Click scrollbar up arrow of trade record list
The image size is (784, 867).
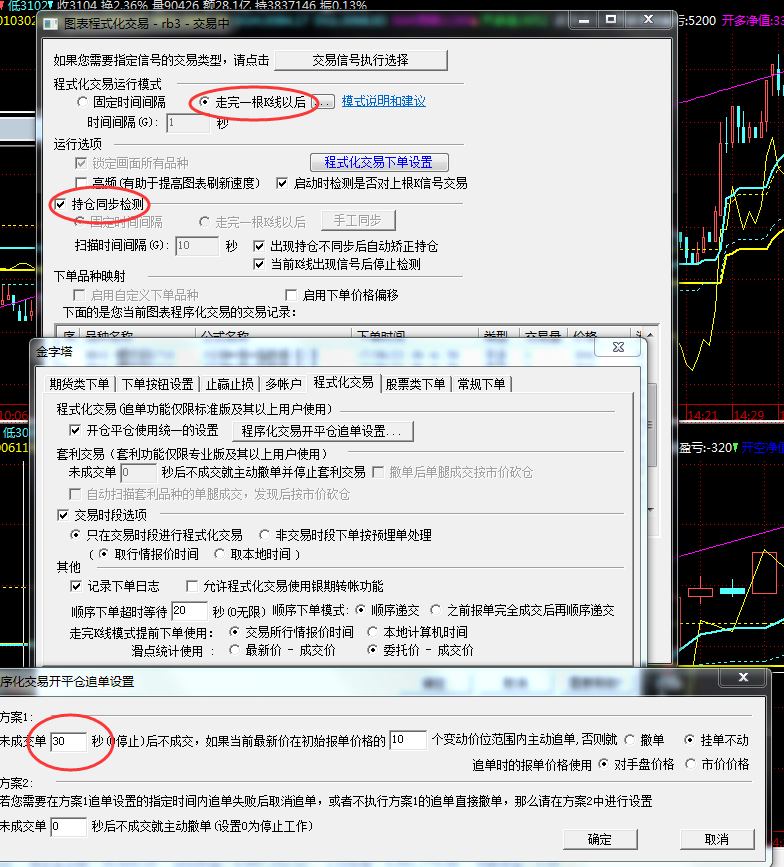(651, 335)
